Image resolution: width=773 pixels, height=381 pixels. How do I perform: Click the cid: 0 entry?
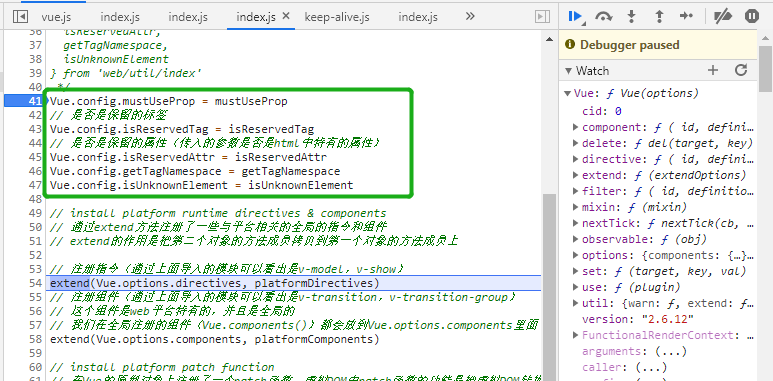[601, 111]
